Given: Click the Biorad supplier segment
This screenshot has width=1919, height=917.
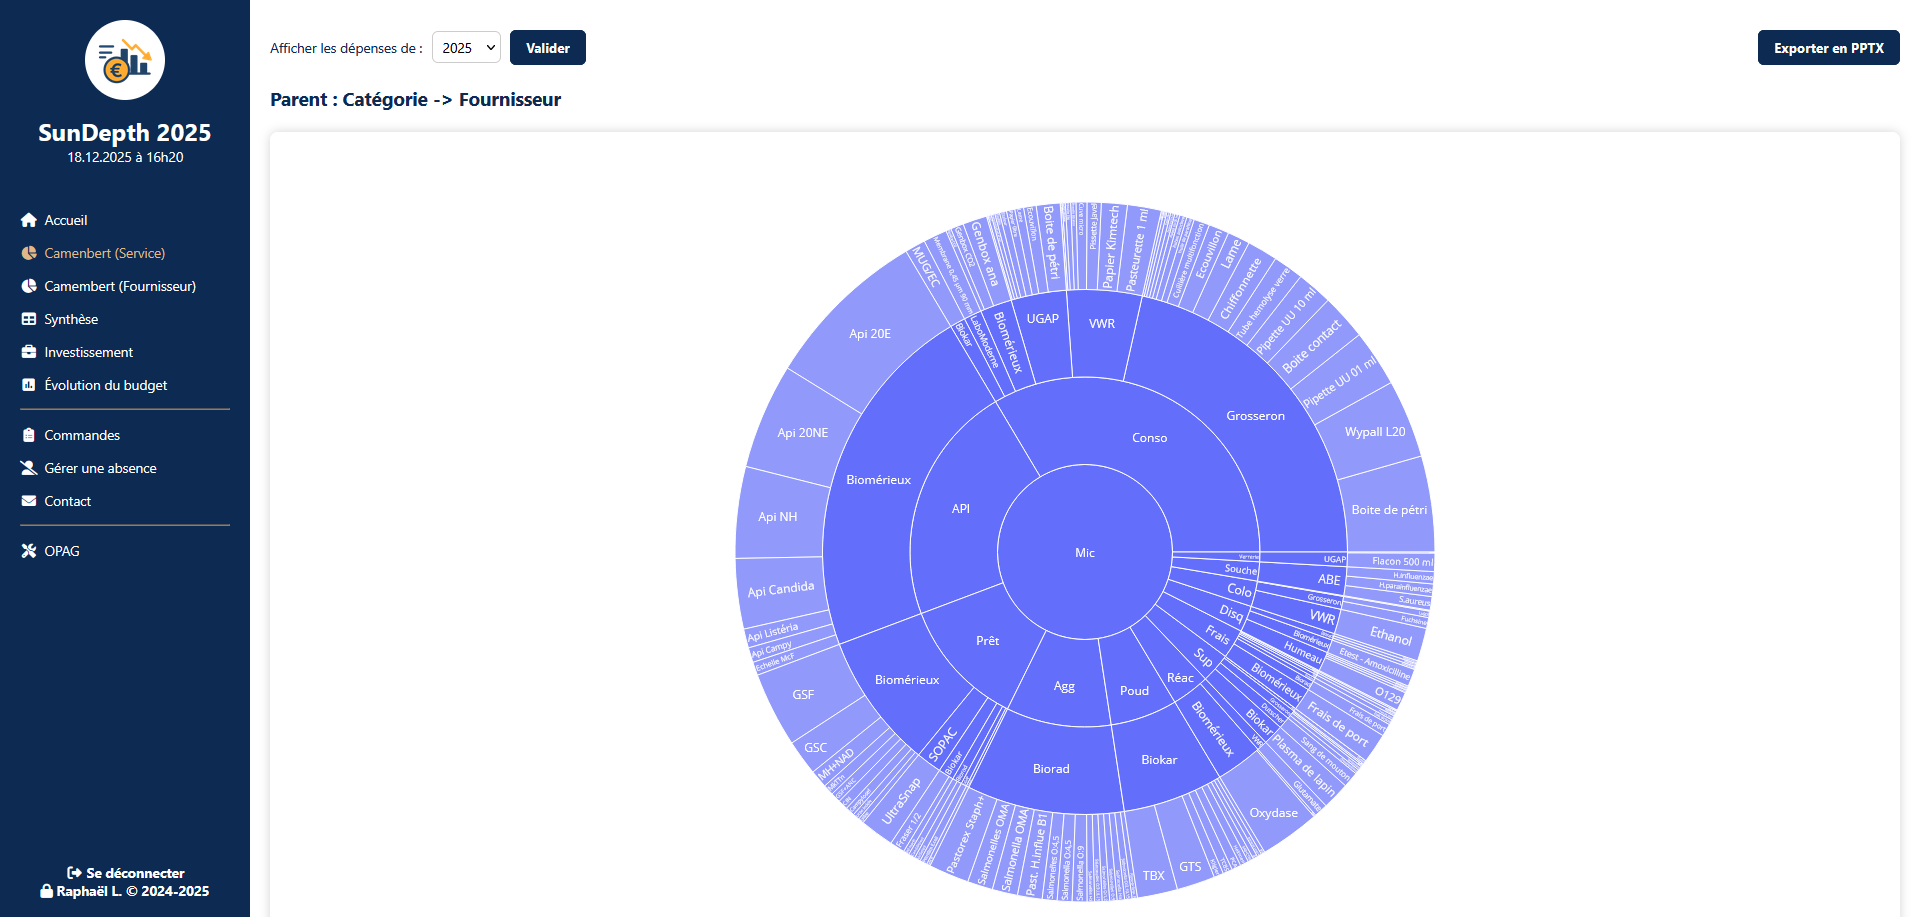Looking at the screenshot, I should coord(1051,769).
